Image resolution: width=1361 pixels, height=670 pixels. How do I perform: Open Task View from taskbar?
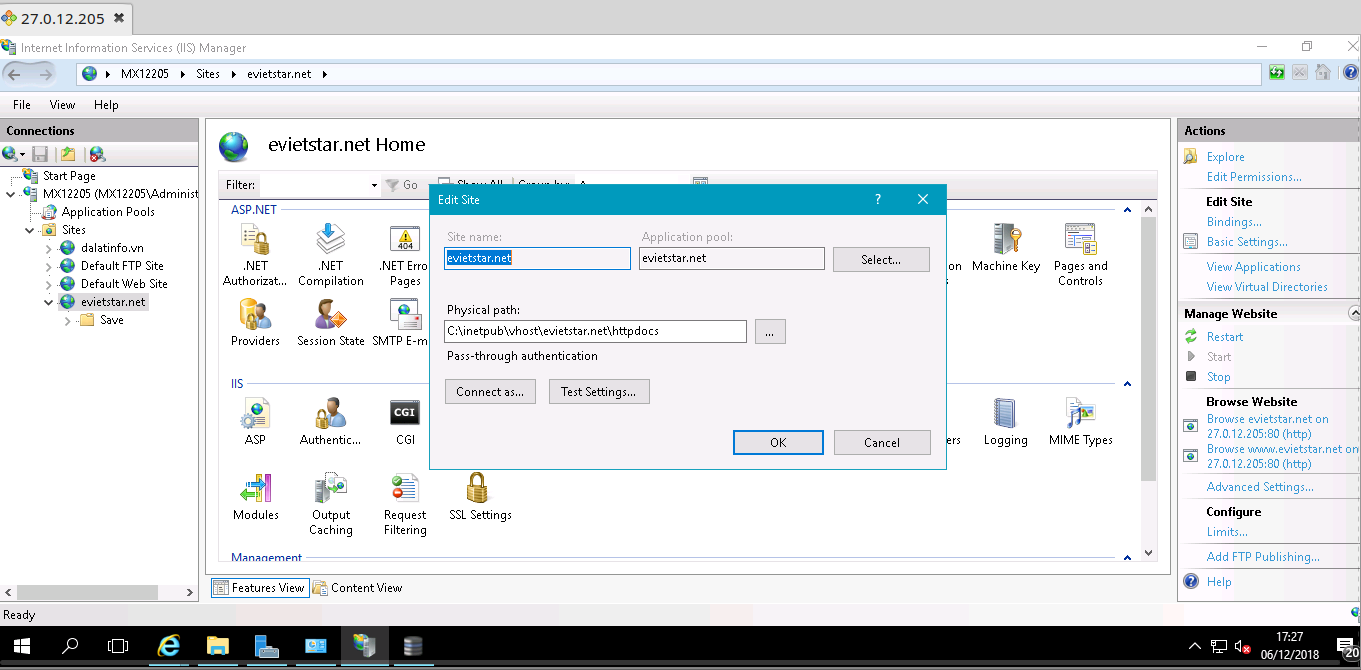[x=118, y=647]
